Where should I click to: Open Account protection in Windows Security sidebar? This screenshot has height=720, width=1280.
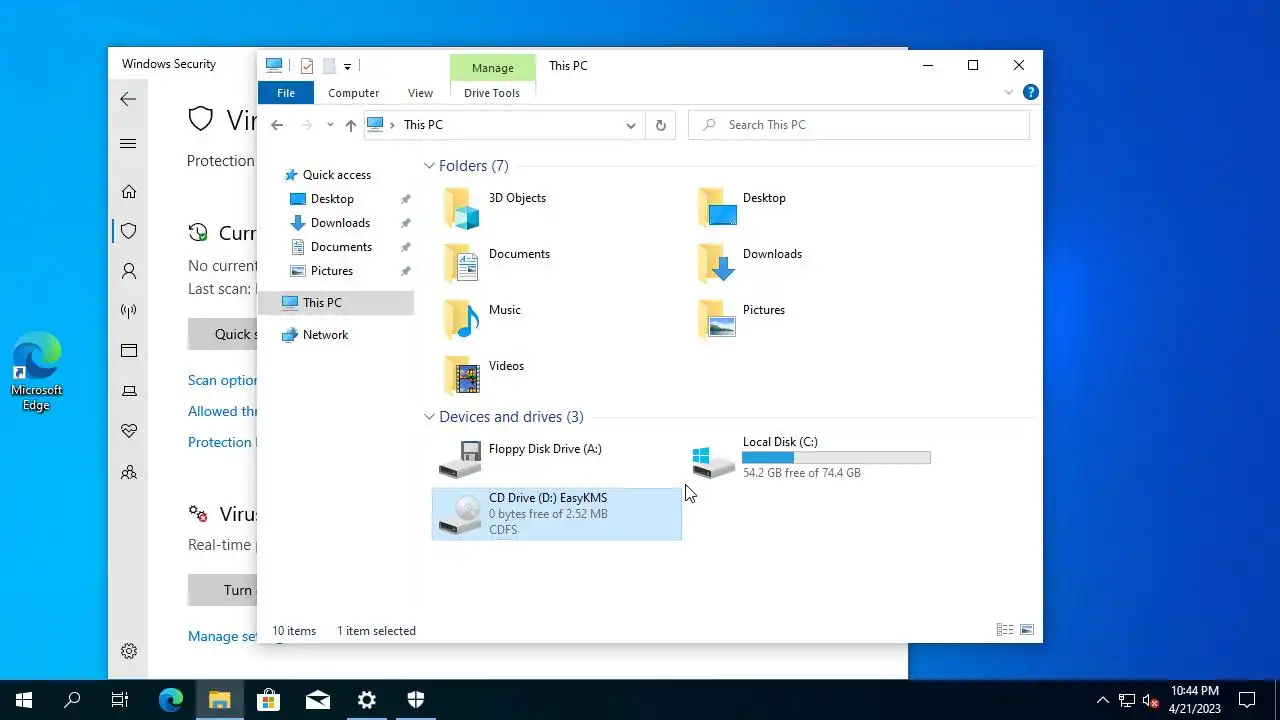tap(128, 271)
